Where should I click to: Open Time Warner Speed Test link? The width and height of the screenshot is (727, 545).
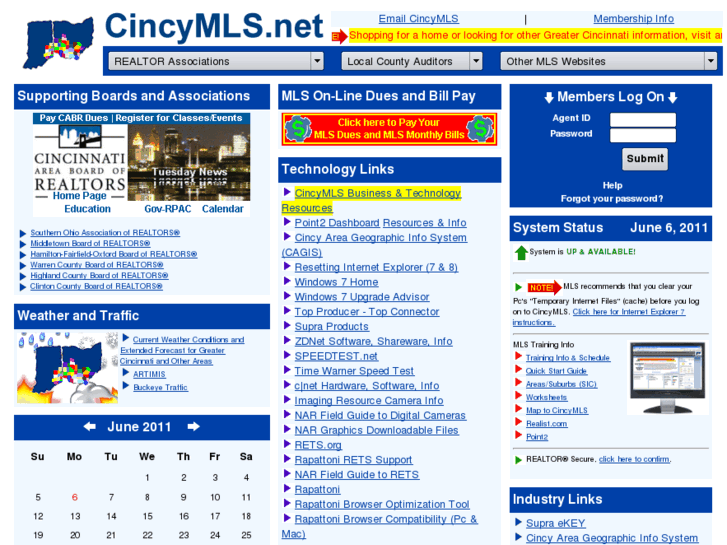[x=354, y=371]
